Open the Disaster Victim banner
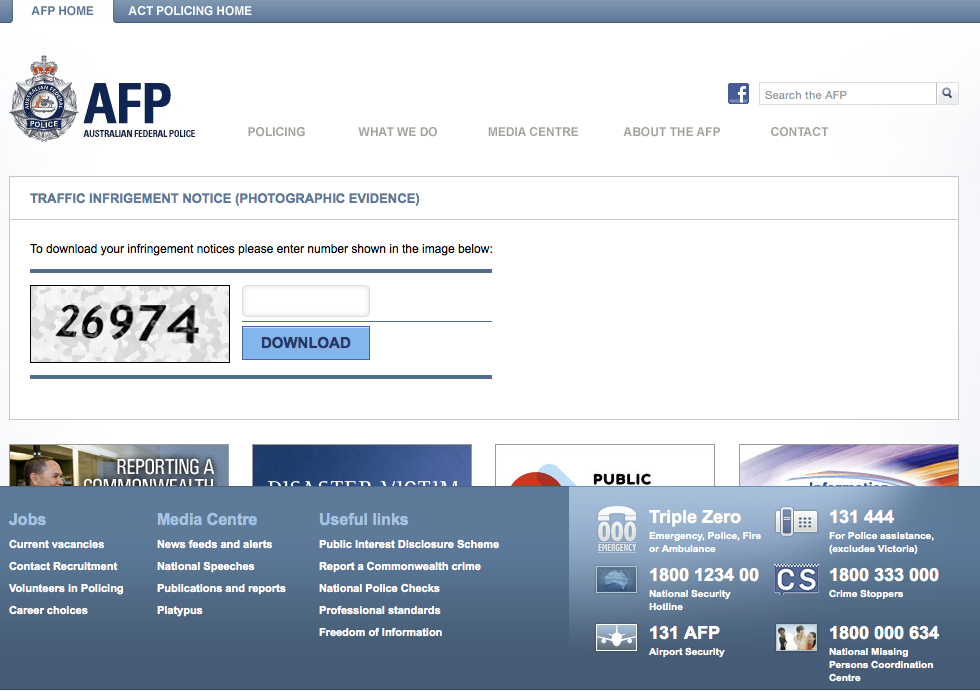Image resolution: width=980 pixels, height=691 pixels. [x=362, y=465]
